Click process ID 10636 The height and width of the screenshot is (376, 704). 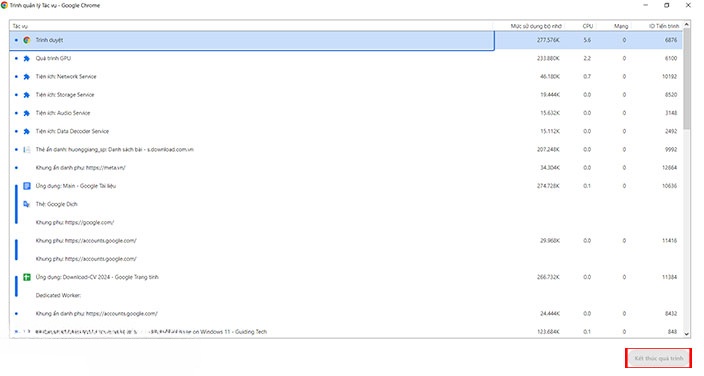click(x=669, y=186)
